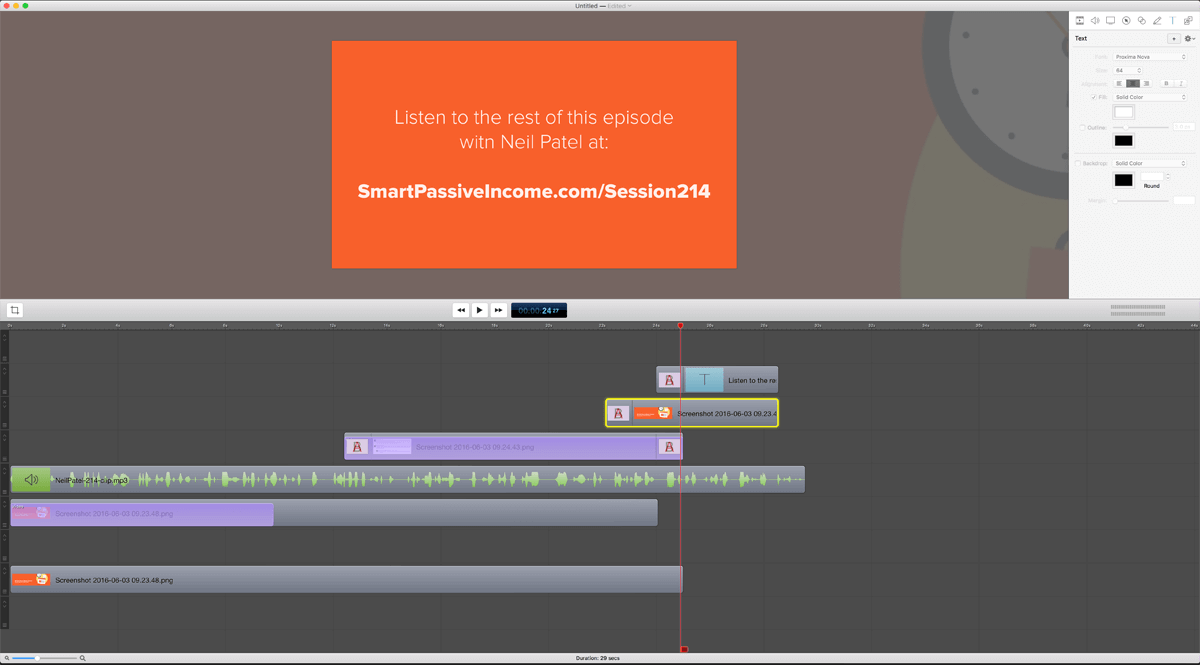
Task: Click the black outline color swatch
Action: (x=1124, y=141)
